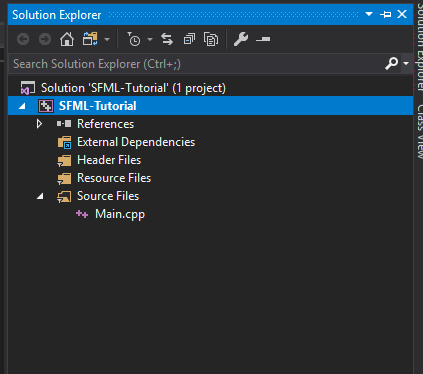Select External Dependencies folder

pos(136,142)
